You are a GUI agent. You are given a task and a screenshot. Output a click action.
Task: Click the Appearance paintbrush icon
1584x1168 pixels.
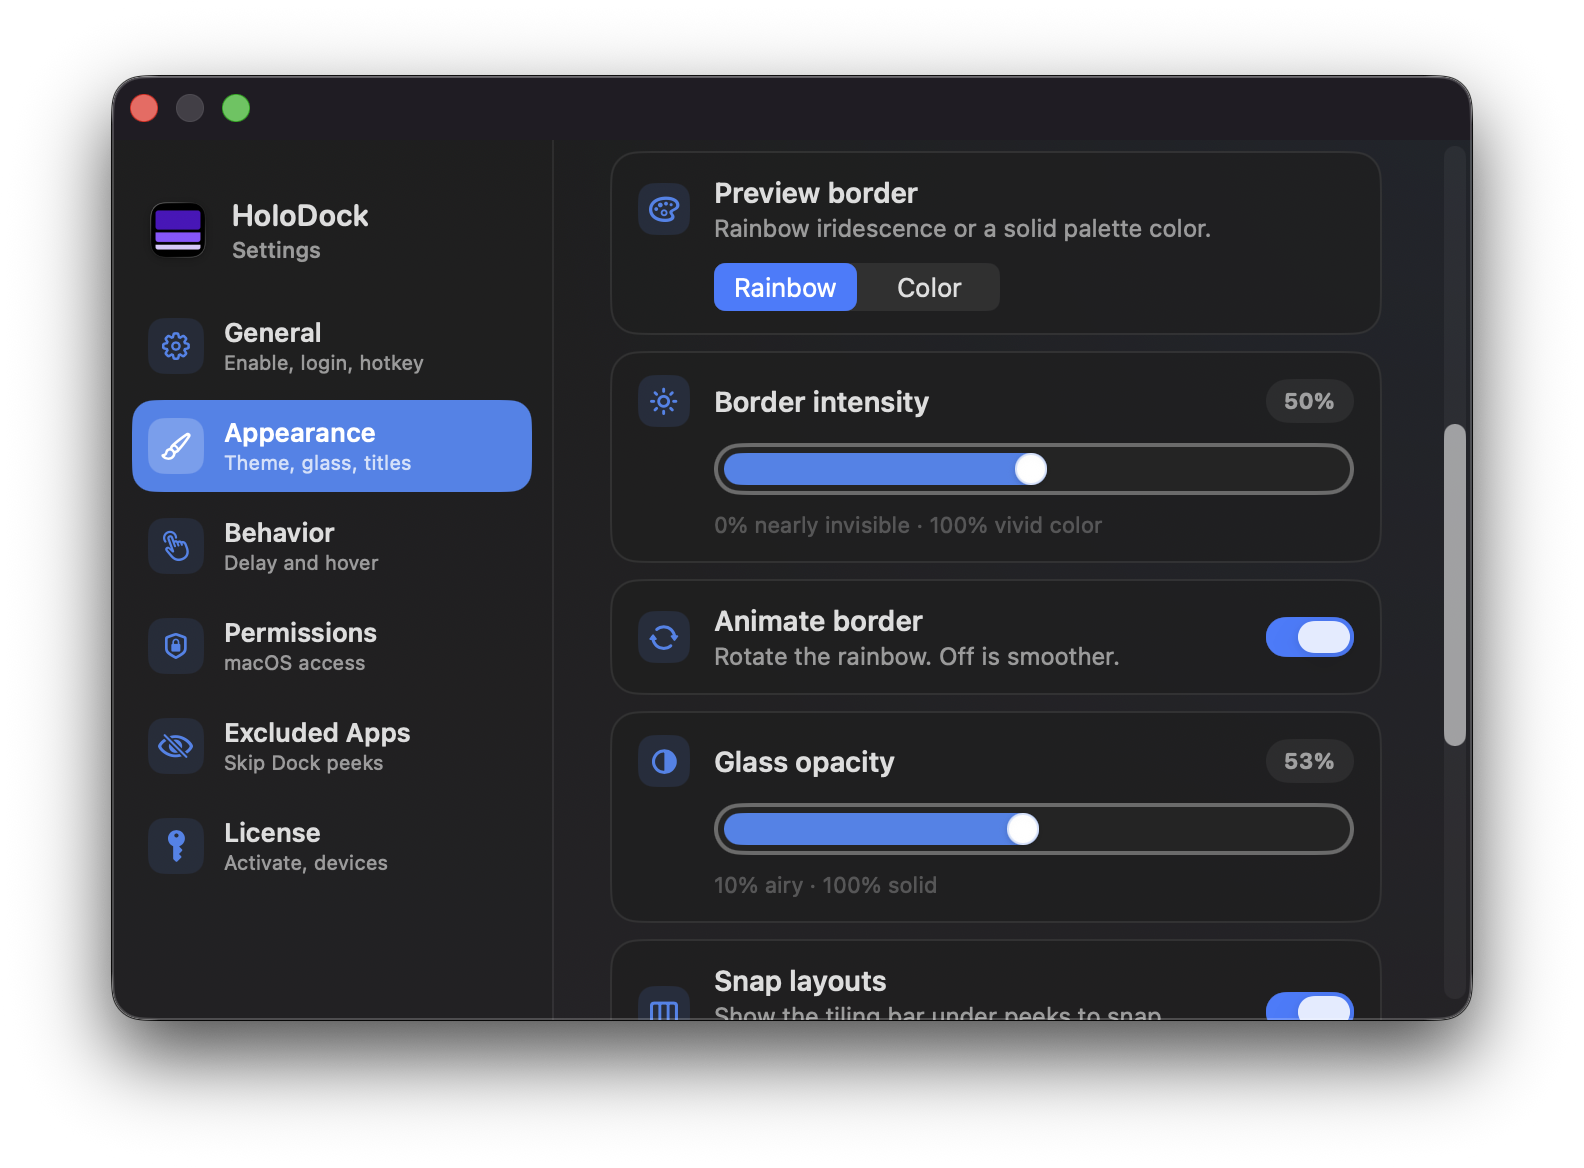pyautogui.click(x=176, y=446)
